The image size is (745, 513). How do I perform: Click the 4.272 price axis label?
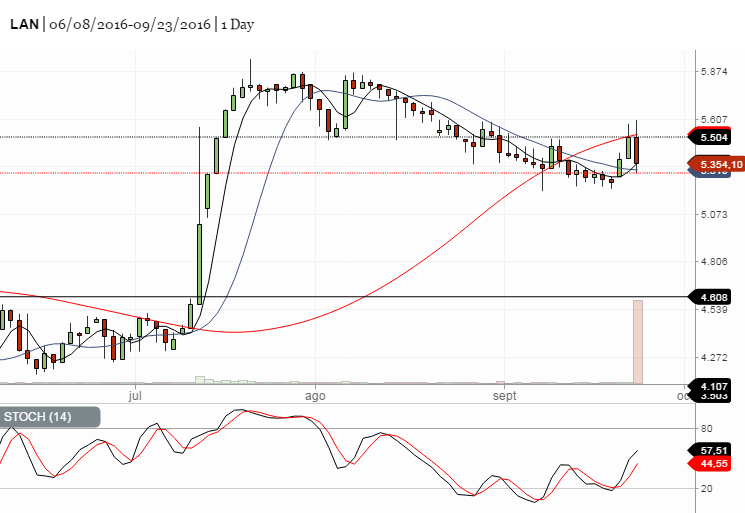pyautogui.click(x=714, y=357)
